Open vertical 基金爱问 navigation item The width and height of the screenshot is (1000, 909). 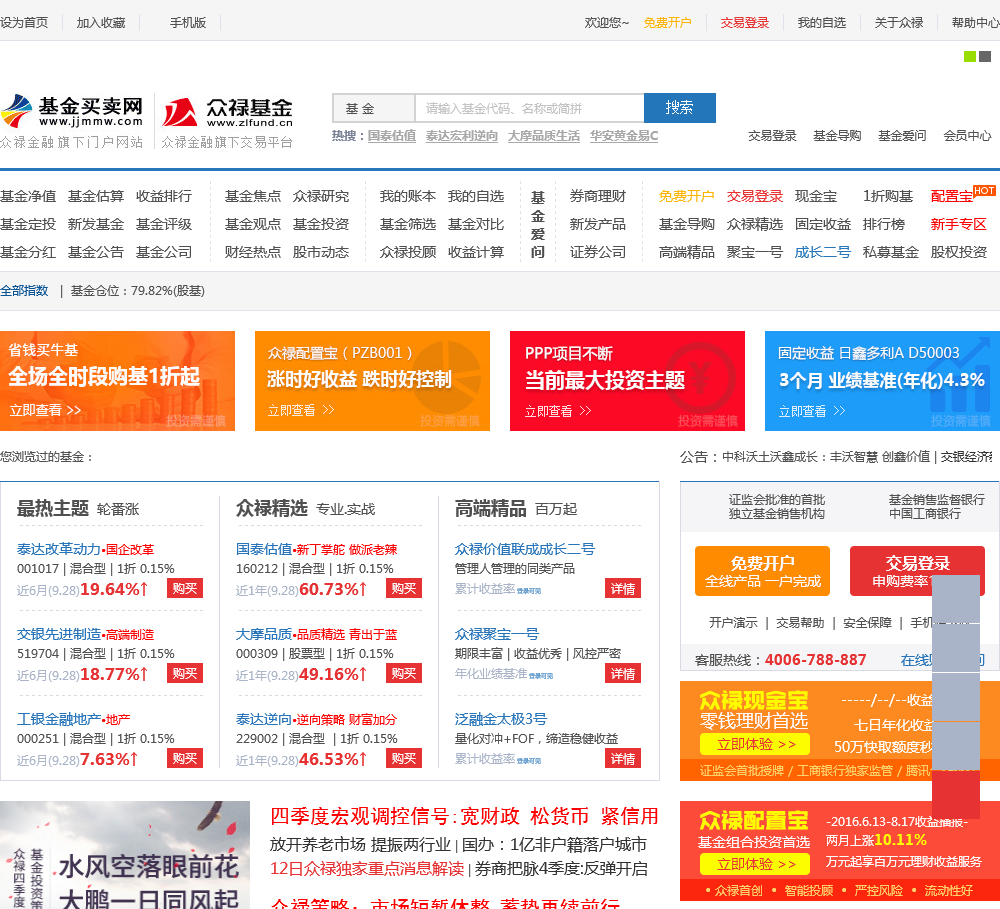538,225
